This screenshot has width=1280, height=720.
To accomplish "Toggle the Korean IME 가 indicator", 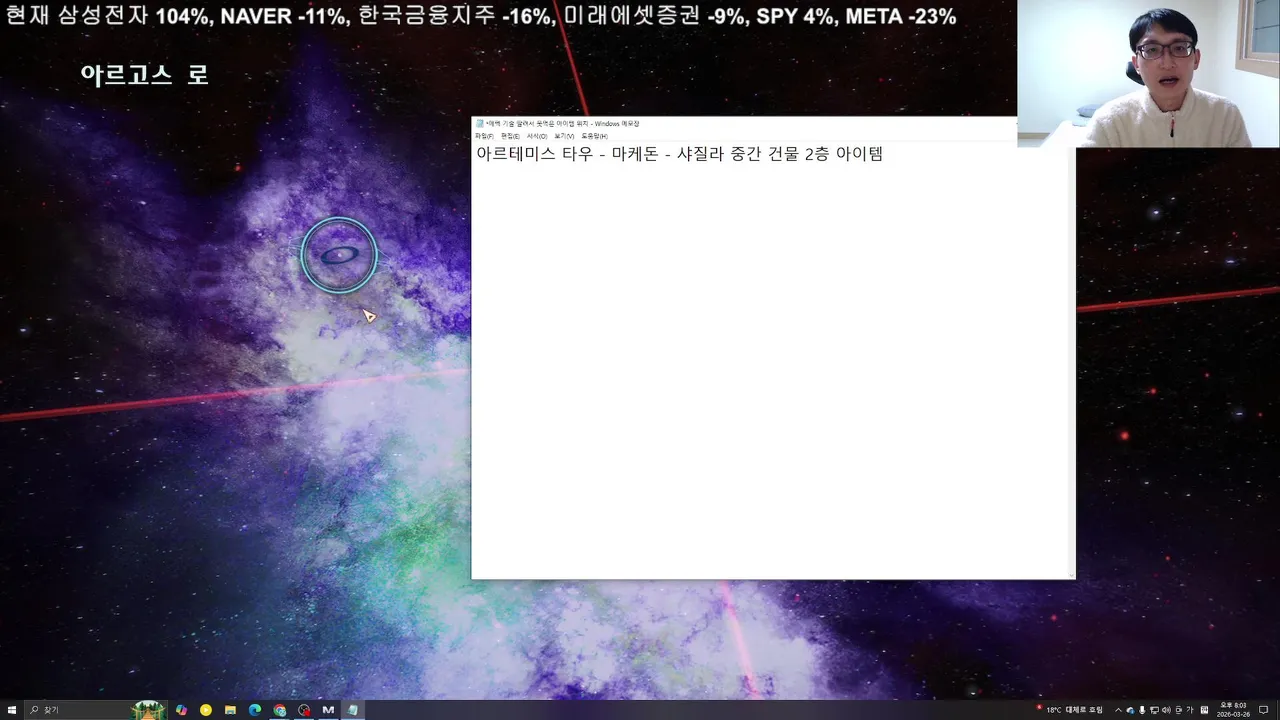I will pos(1190,710).
